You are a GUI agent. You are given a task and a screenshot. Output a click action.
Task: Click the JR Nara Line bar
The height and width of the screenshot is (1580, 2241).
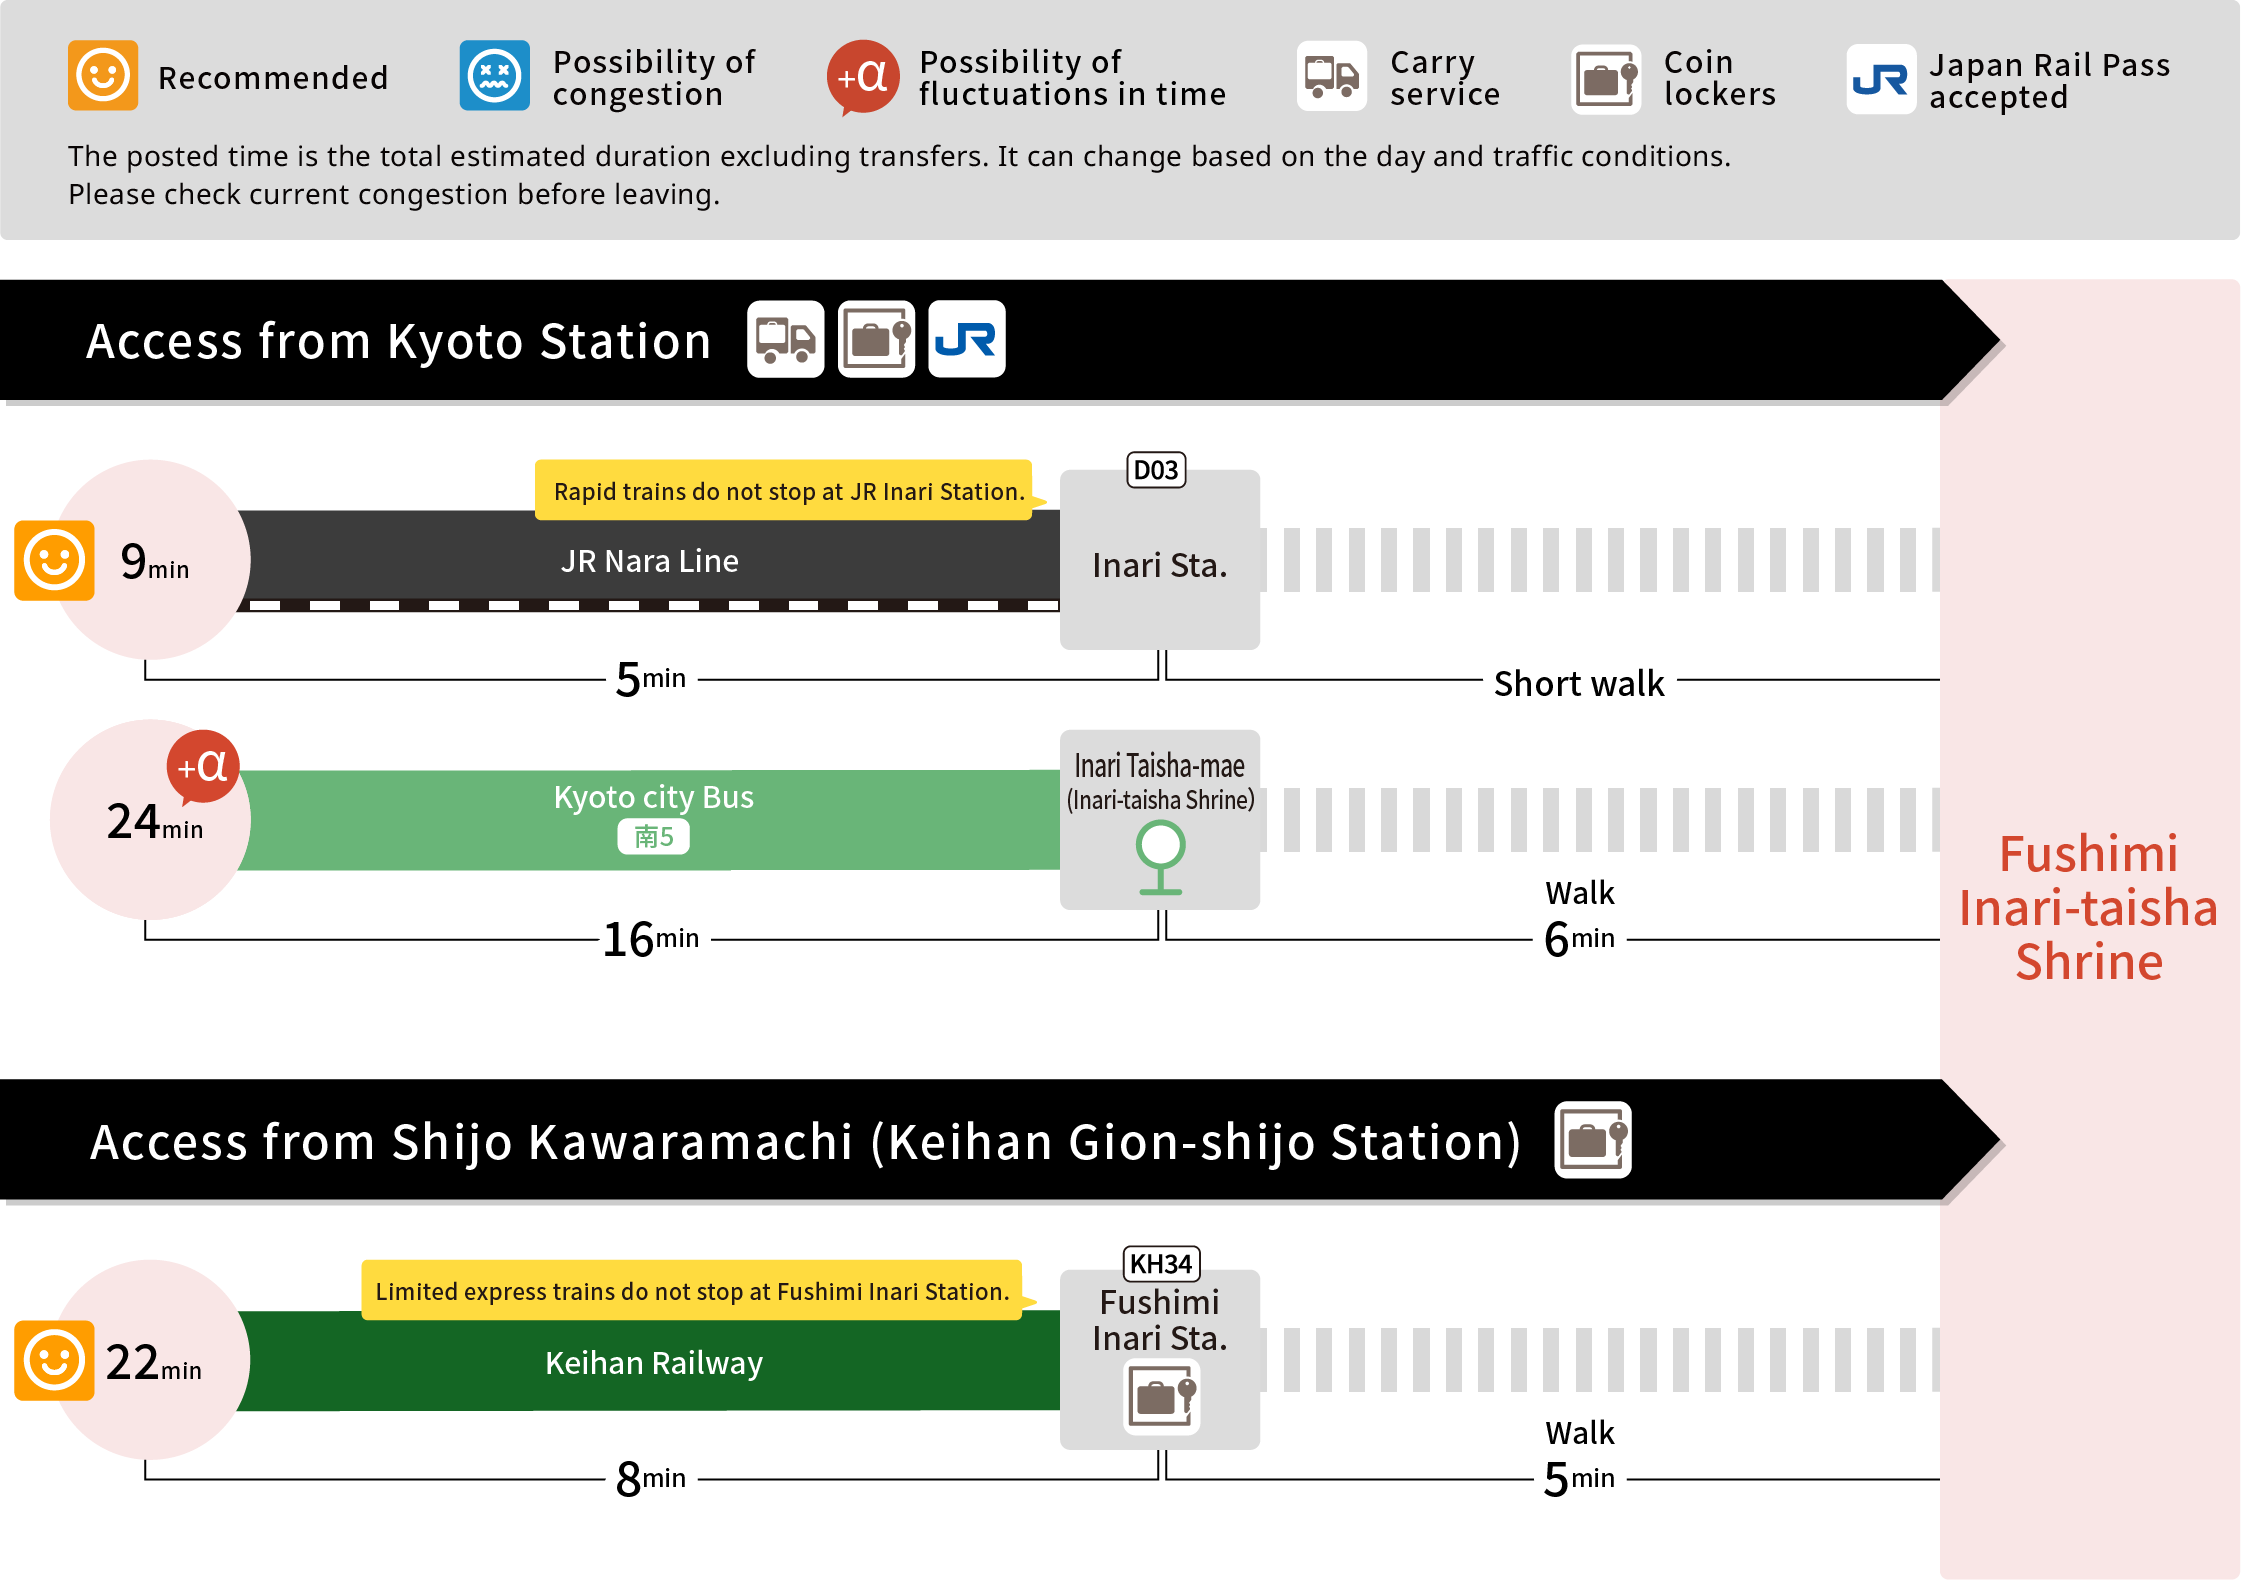point(650,561)
